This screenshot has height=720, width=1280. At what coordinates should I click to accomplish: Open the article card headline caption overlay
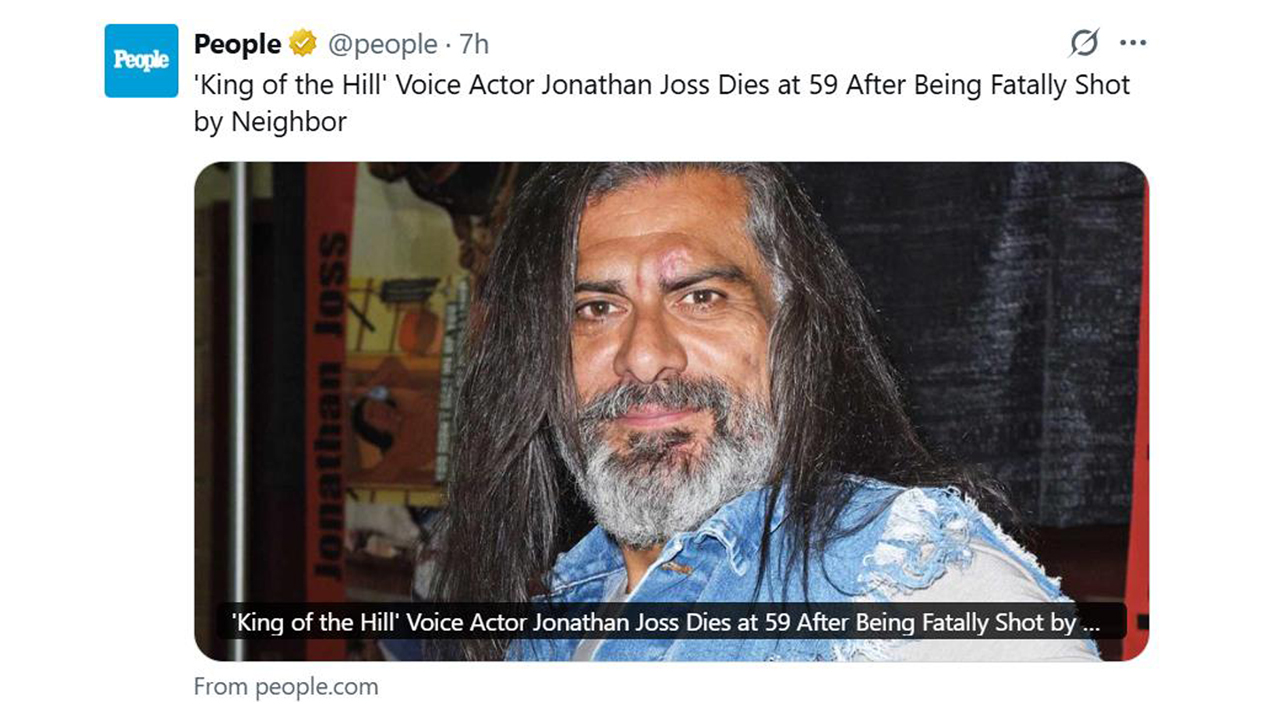666,622
